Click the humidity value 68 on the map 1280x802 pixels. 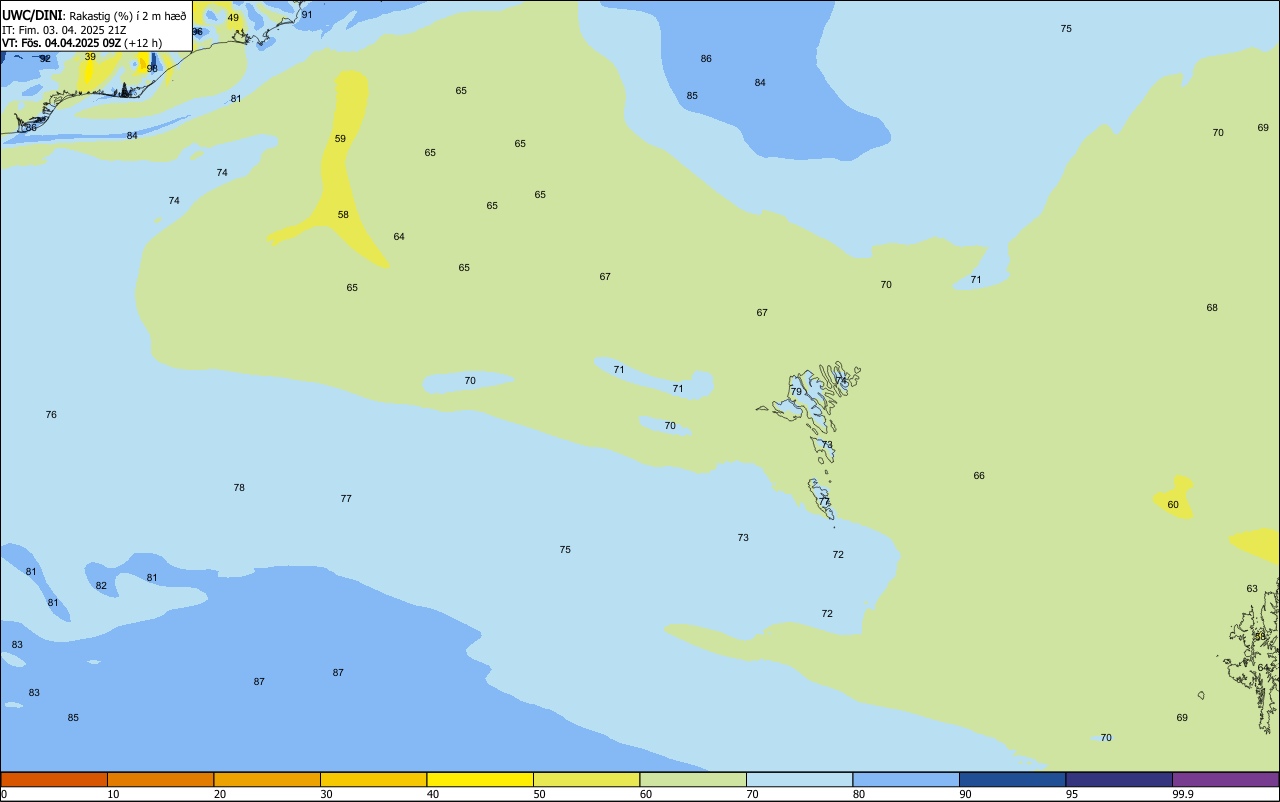(1212, 308)
